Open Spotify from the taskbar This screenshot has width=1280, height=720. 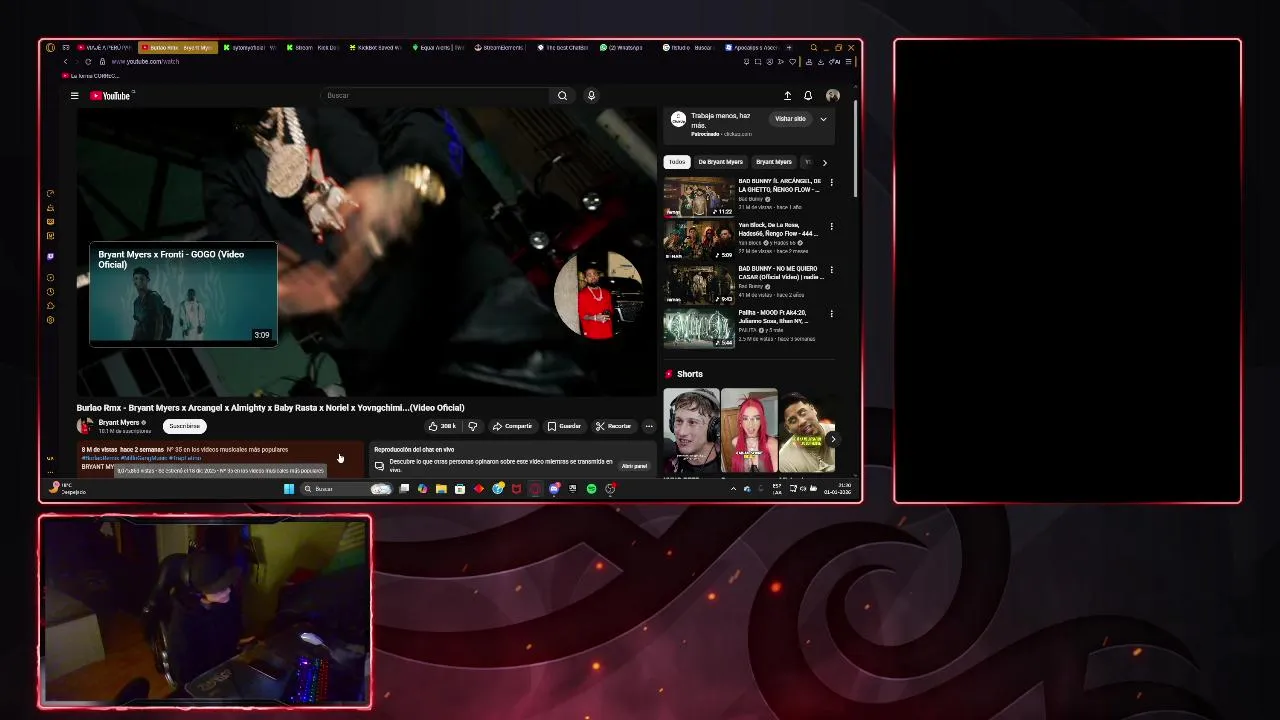click(x=591, y=489)
